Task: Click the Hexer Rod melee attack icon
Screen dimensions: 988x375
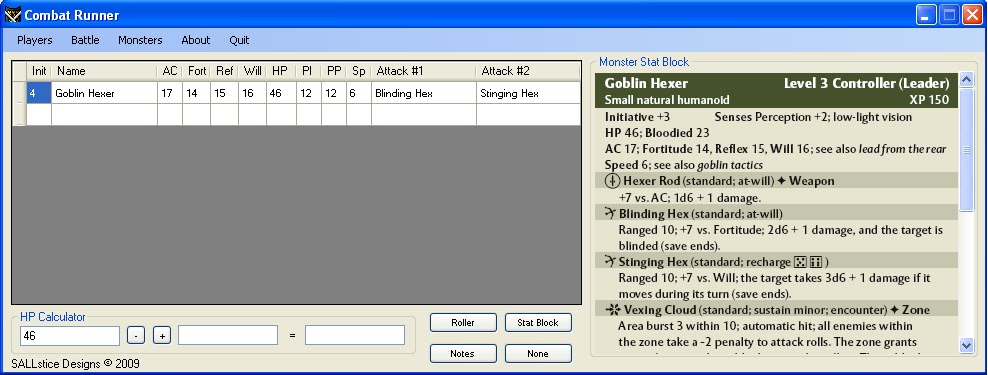Action: click(612, 181)
